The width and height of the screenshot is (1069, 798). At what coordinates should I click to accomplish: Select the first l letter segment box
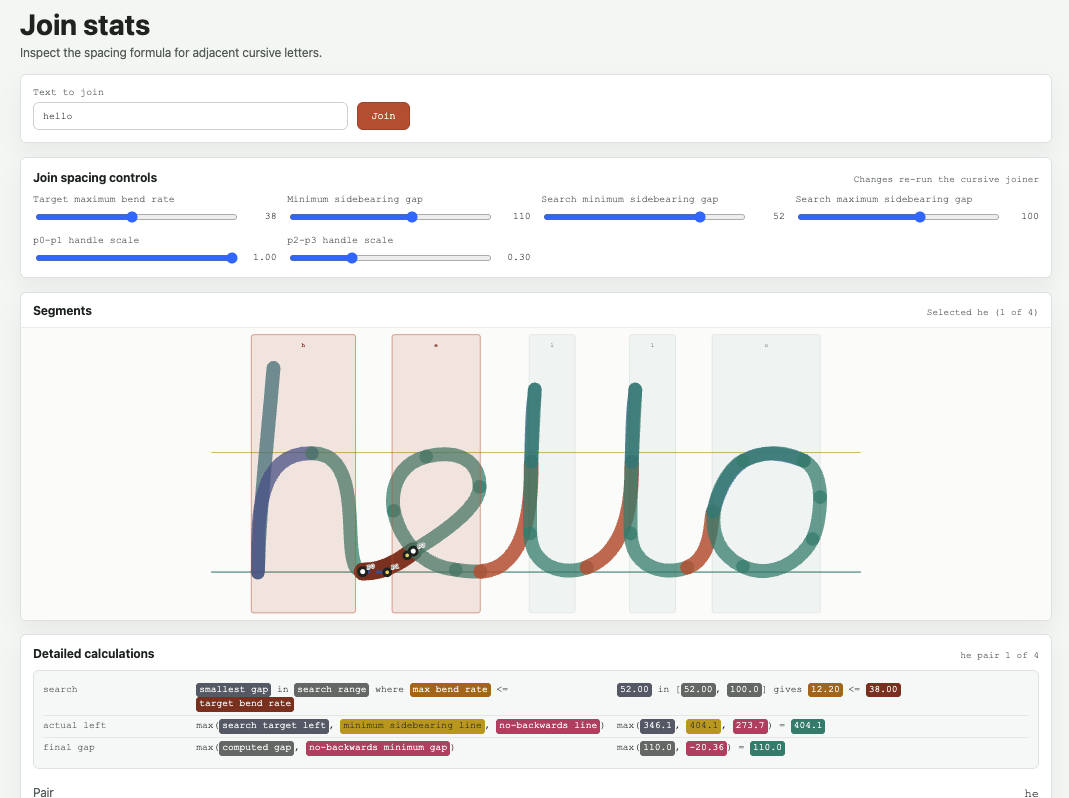pyautogui.click(x=552, y=473)
